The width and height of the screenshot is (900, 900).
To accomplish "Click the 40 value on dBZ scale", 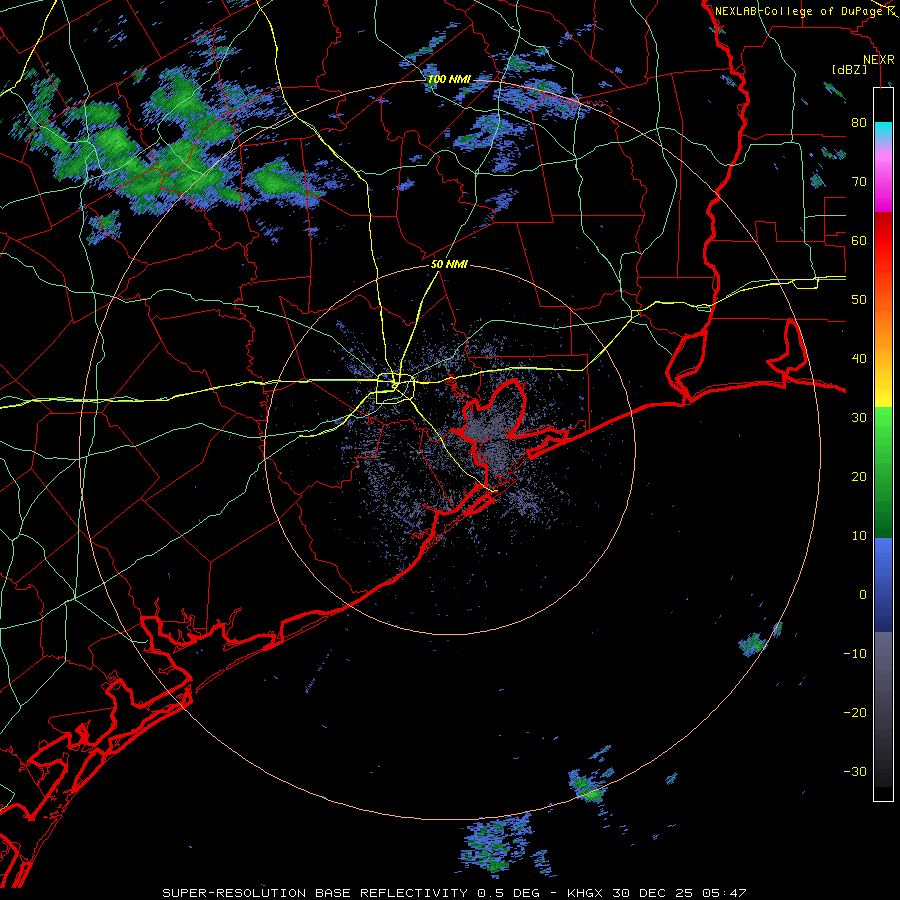I will pyautogui.click(x=859, y=359).
